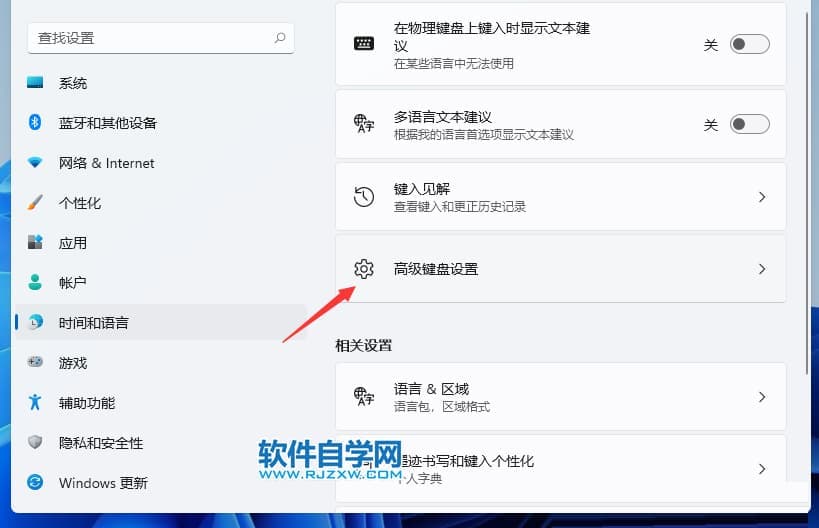Open 辅助功能 settings page

(87, 403)
